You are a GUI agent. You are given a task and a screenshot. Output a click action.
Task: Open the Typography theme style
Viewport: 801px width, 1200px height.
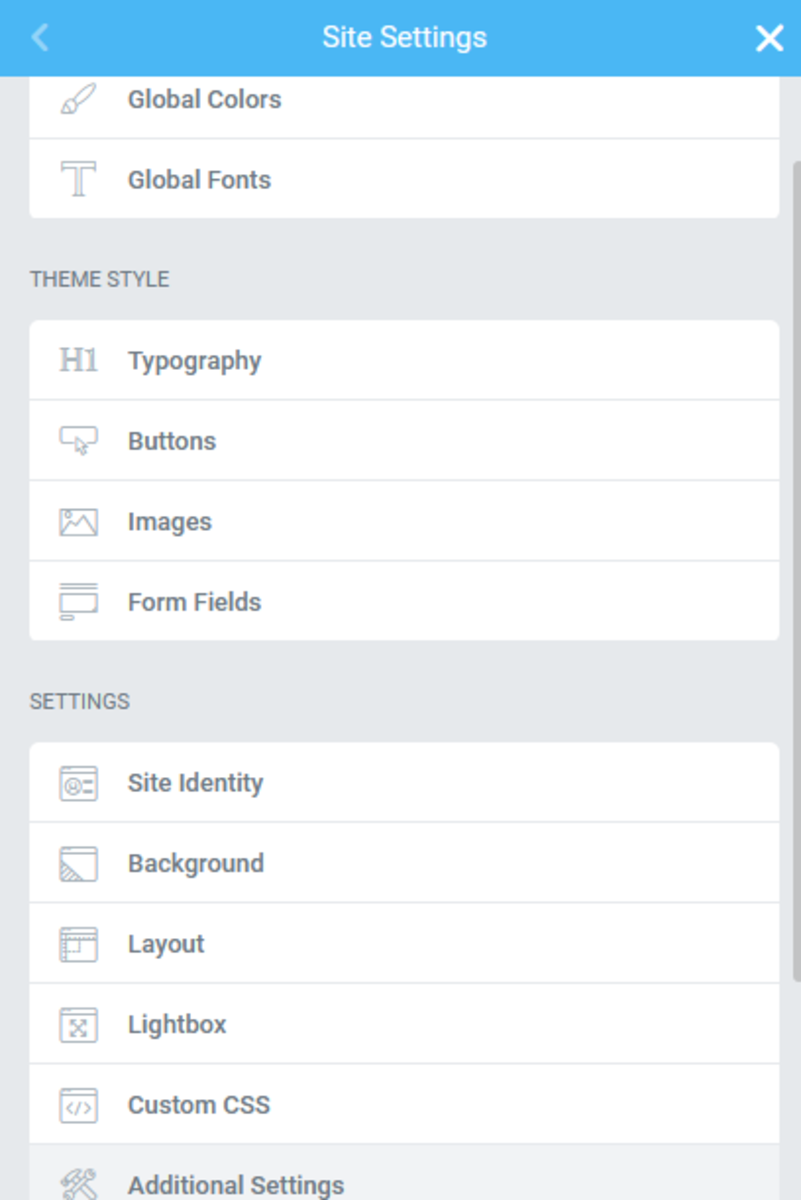[x=194, y=361]
